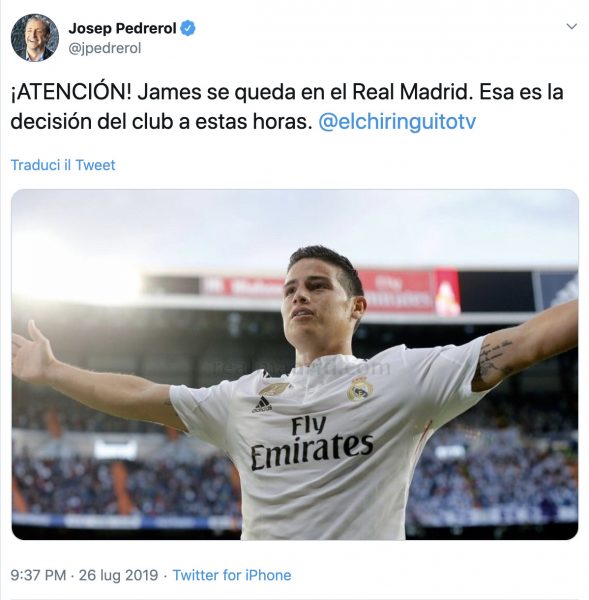Open the @jpedrerol handle link
Screen dimensions: 589x600
tap(105, 48)
